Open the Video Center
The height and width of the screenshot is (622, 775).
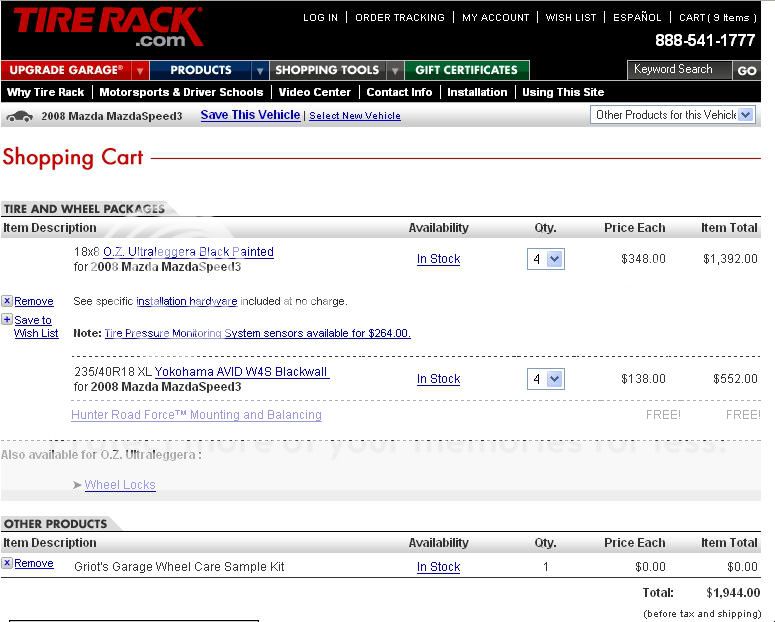[x=314, y=92]
